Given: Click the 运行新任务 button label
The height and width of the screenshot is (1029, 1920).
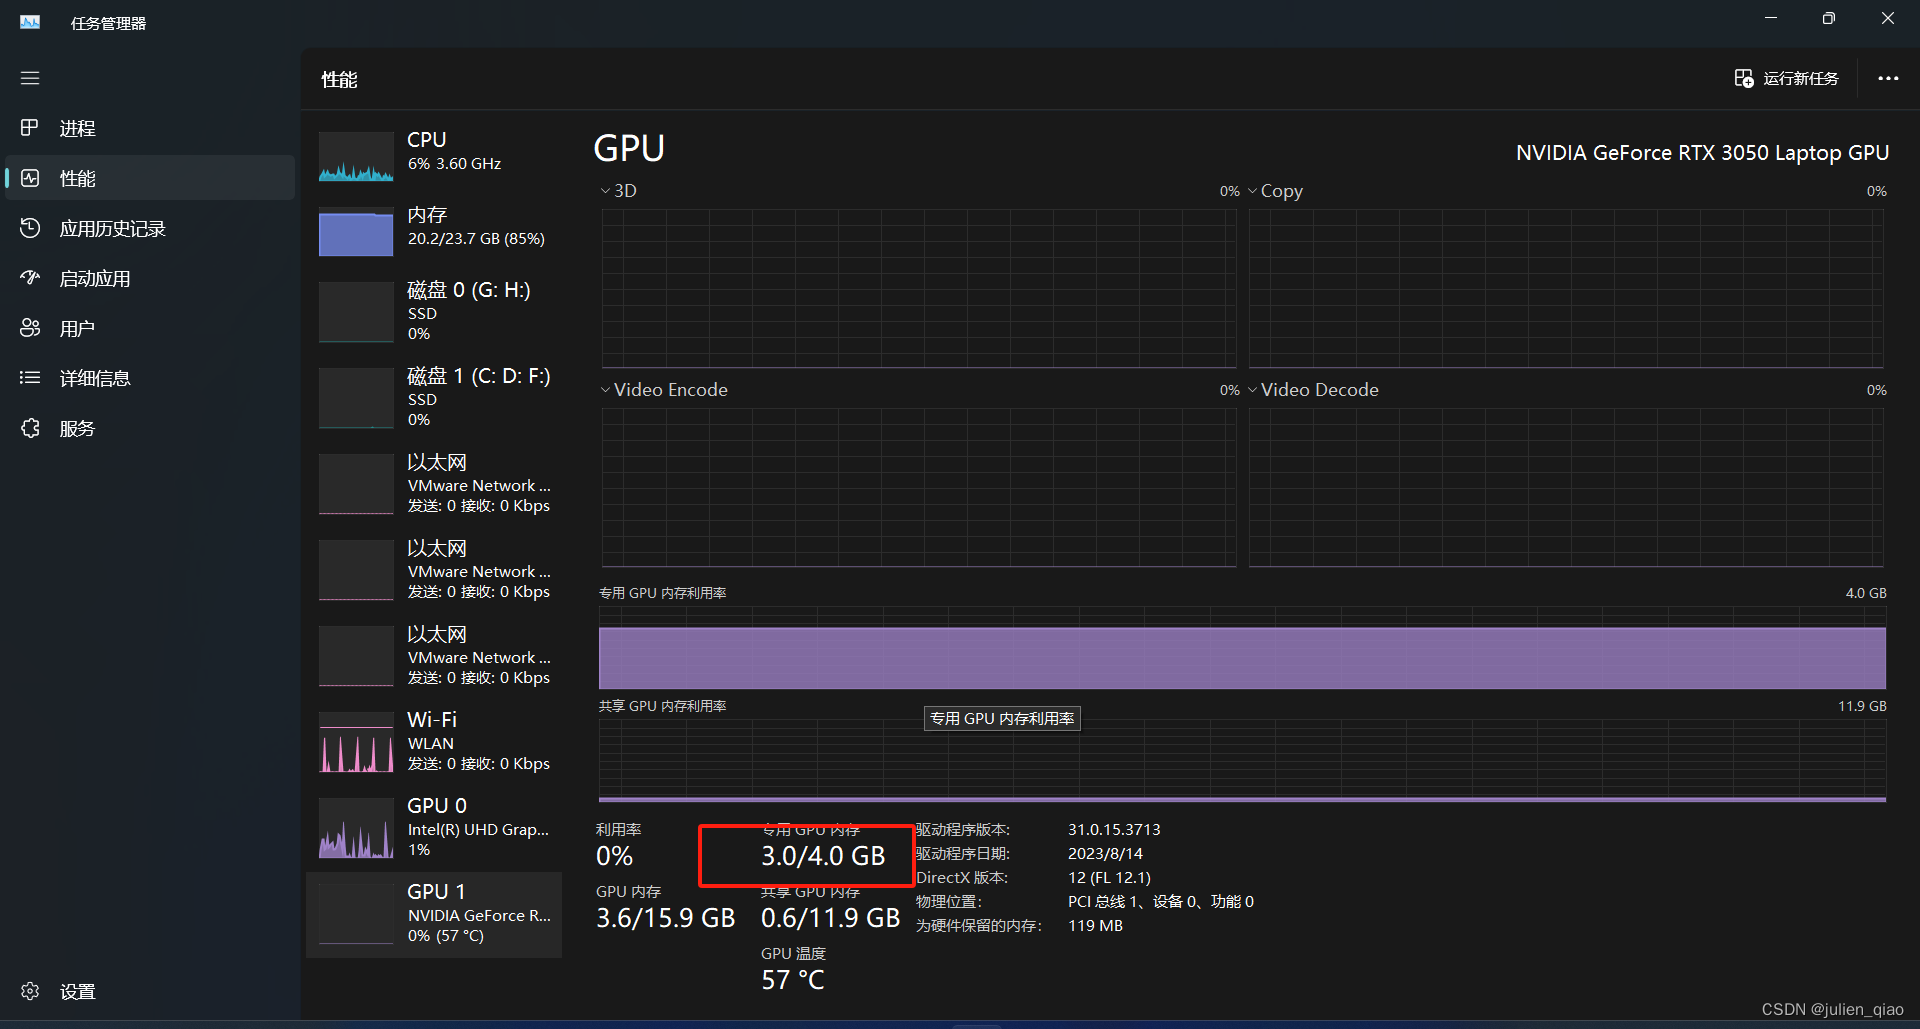Looking at the screenshot, I should coord(1800,78).
